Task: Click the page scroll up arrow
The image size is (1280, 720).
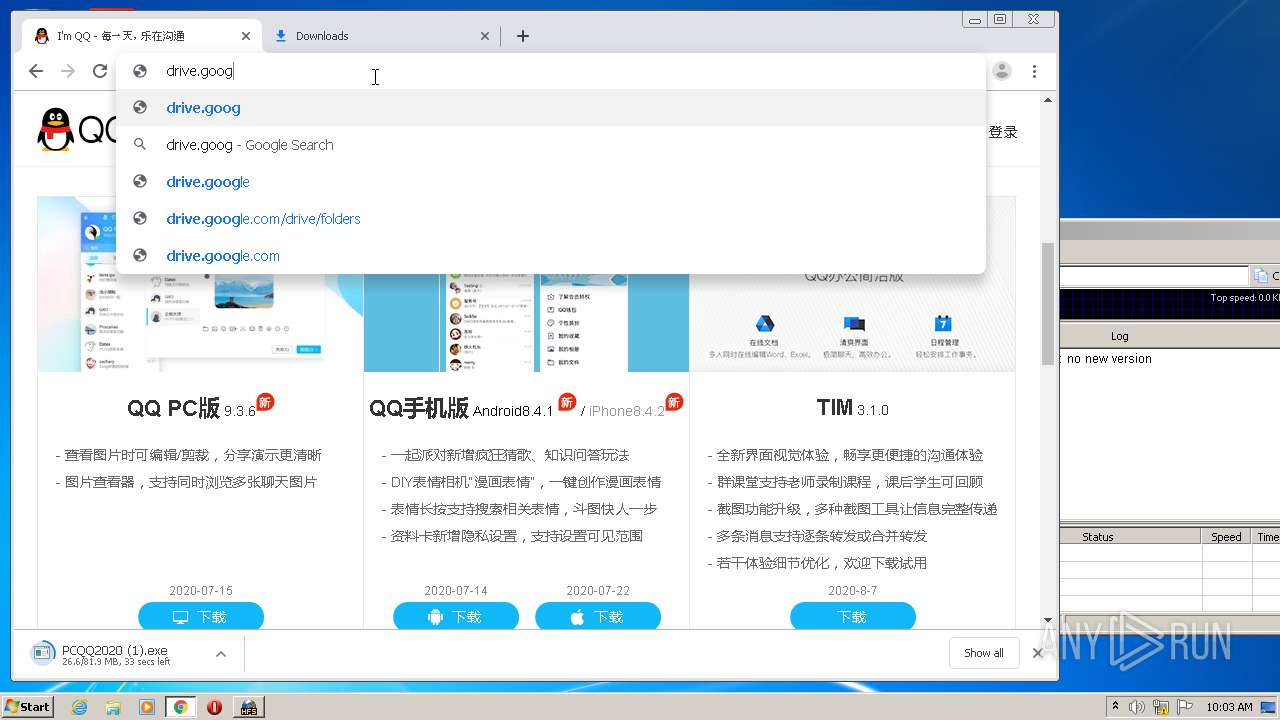Action: pos(1048,100)
